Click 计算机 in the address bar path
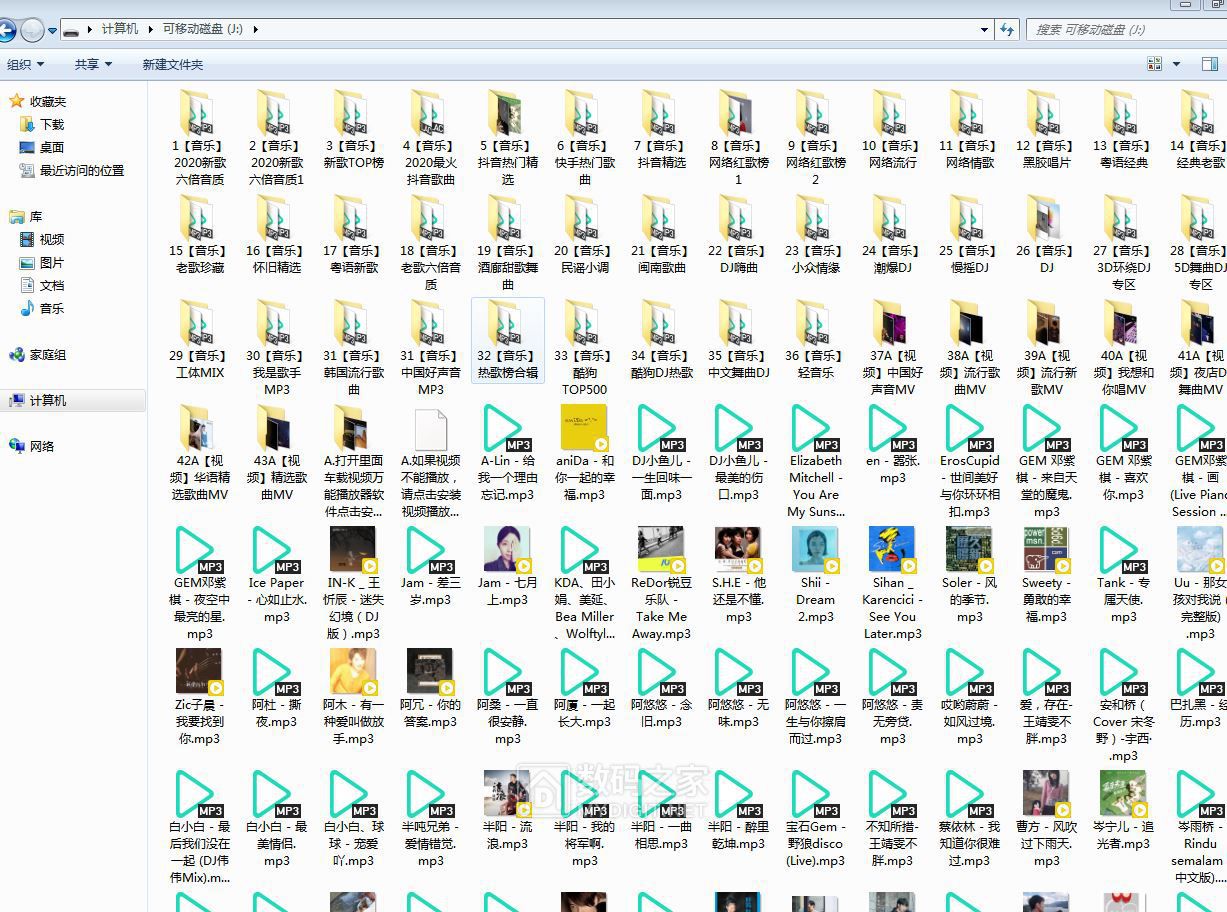Screen dimensions: 1227x912 [120, 29]
